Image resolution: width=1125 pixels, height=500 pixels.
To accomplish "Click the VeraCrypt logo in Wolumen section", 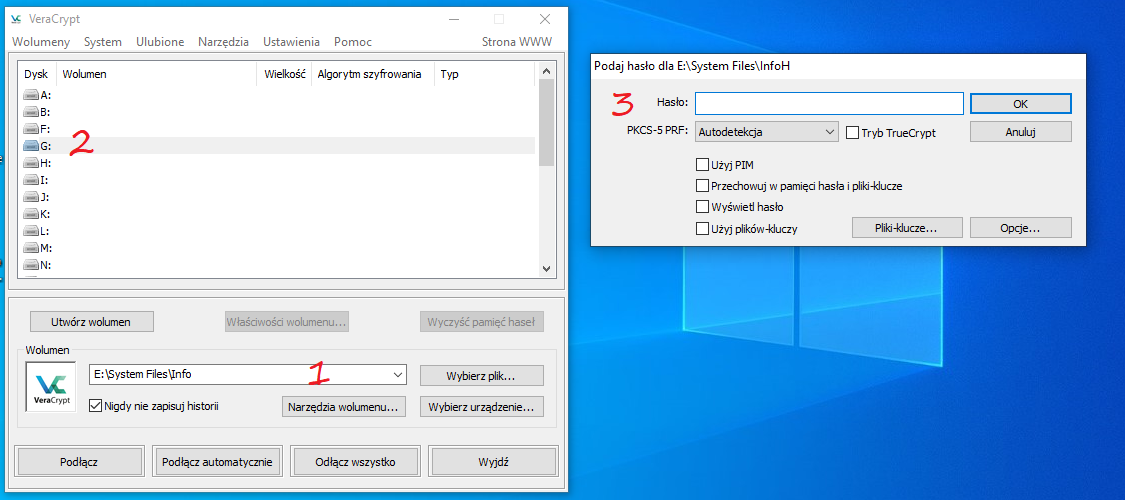I will 50,386.
